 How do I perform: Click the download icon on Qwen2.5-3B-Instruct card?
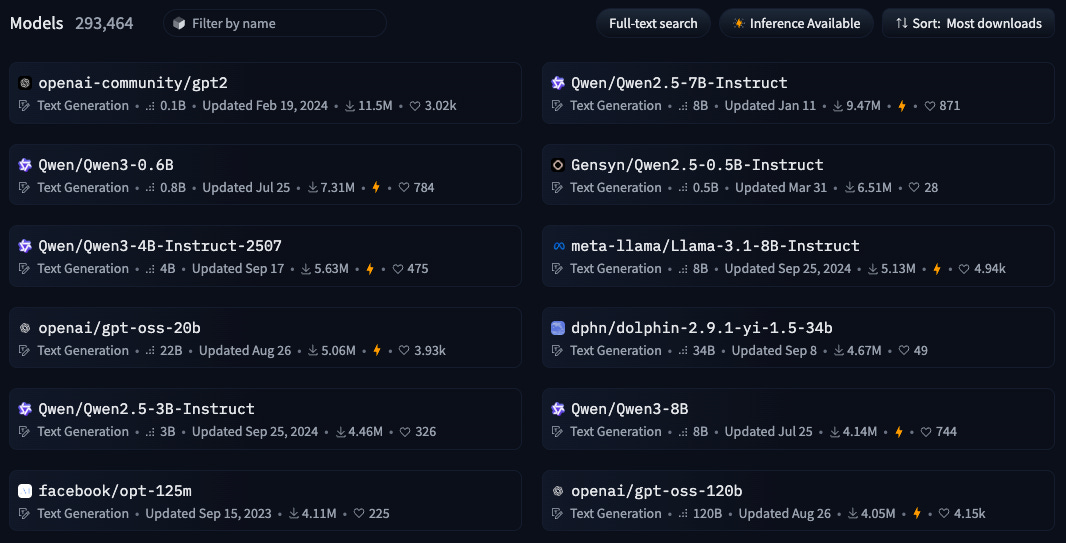point(341,432)
